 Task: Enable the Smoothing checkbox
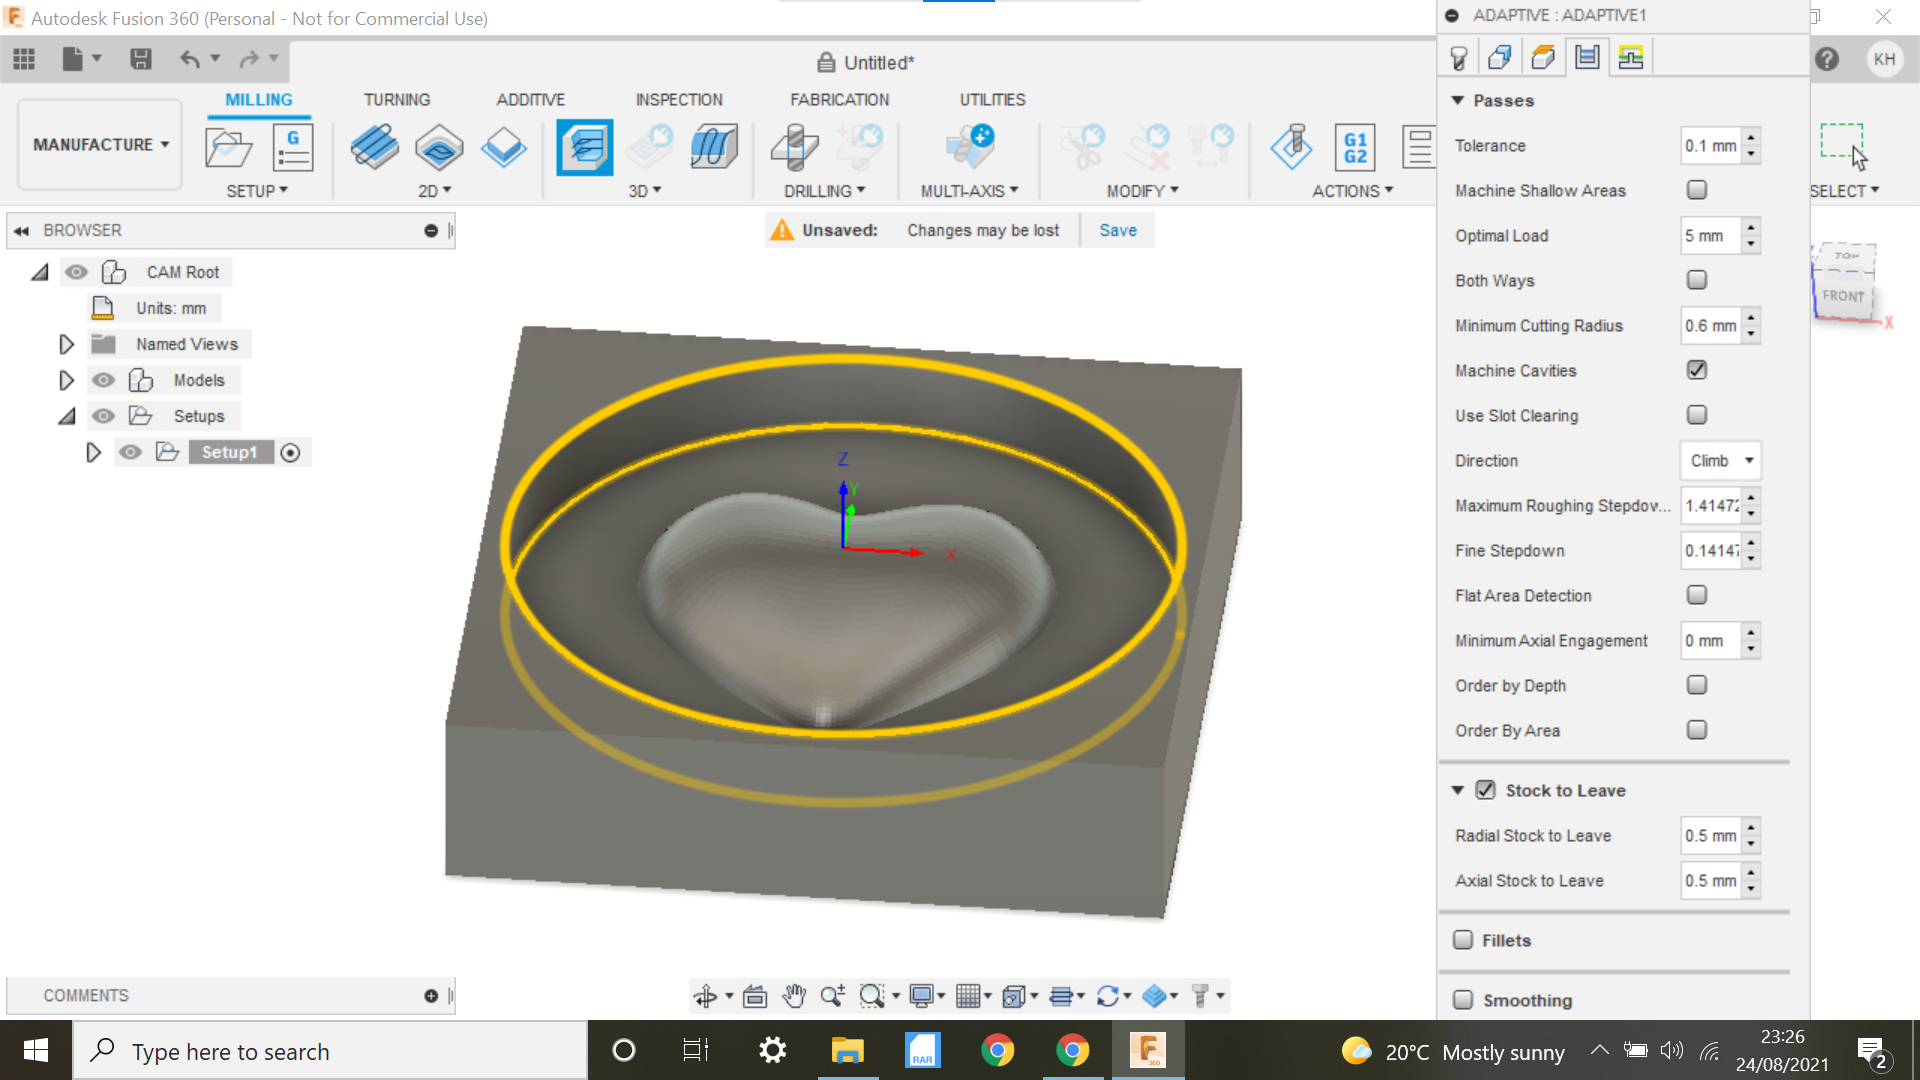(1463, 1000)
